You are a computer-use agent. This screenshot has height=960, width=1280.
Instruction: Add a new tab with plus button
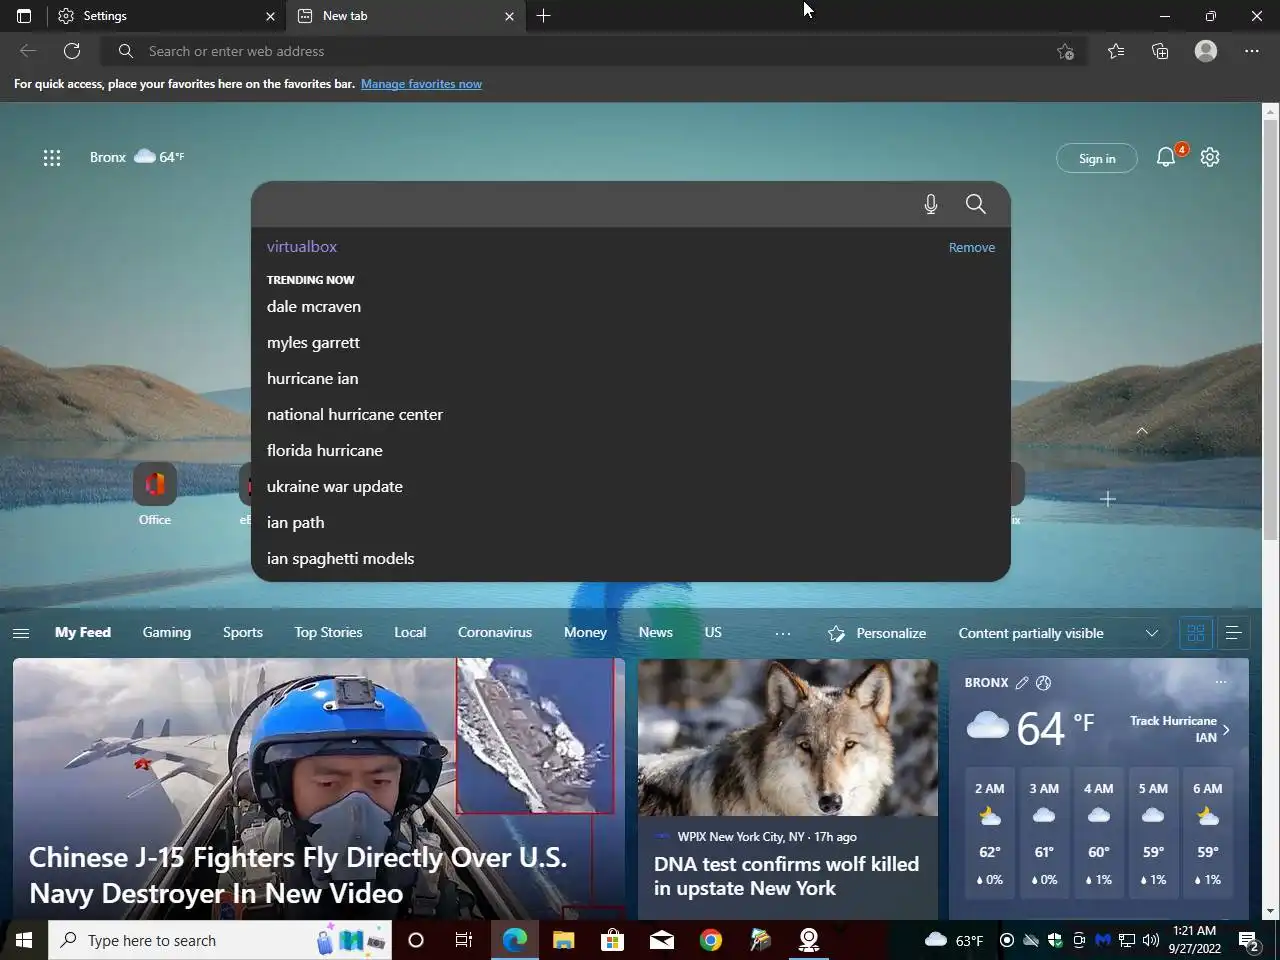(544, 16)
